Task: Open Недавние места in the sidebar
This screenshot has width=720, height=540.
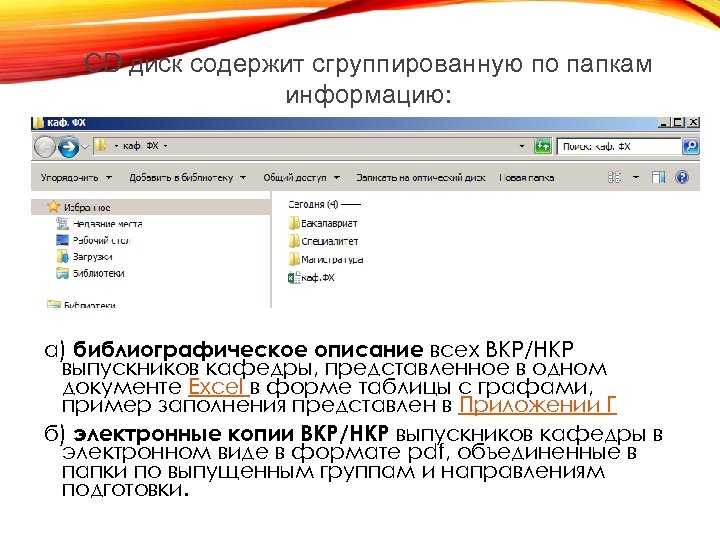Action: (107, 224)
